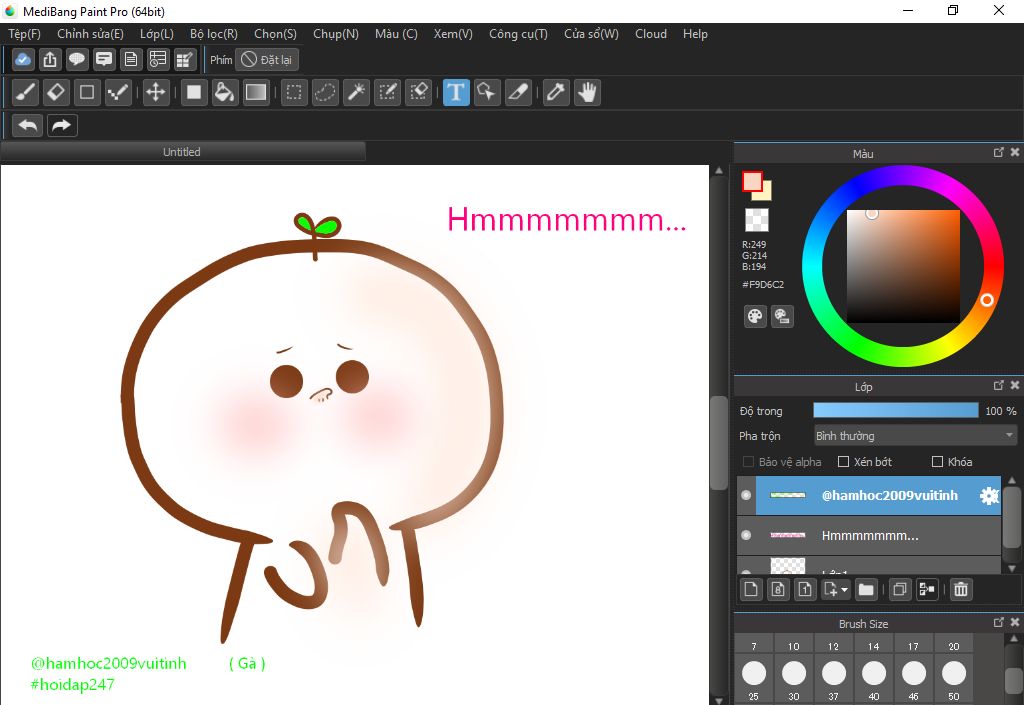Enable the Khóa checkbox
Viewport: 1024px width, 705px height.
pyautogui.click(x=937, y=462)
